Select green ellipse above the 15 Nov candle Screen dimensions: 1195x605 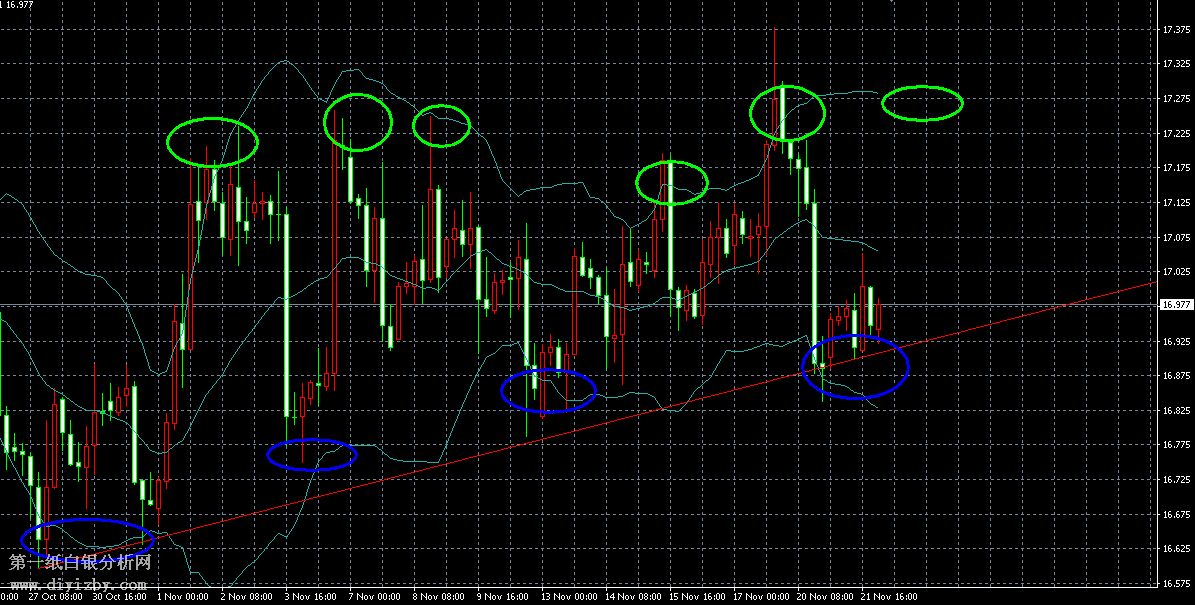coord(672,182)
